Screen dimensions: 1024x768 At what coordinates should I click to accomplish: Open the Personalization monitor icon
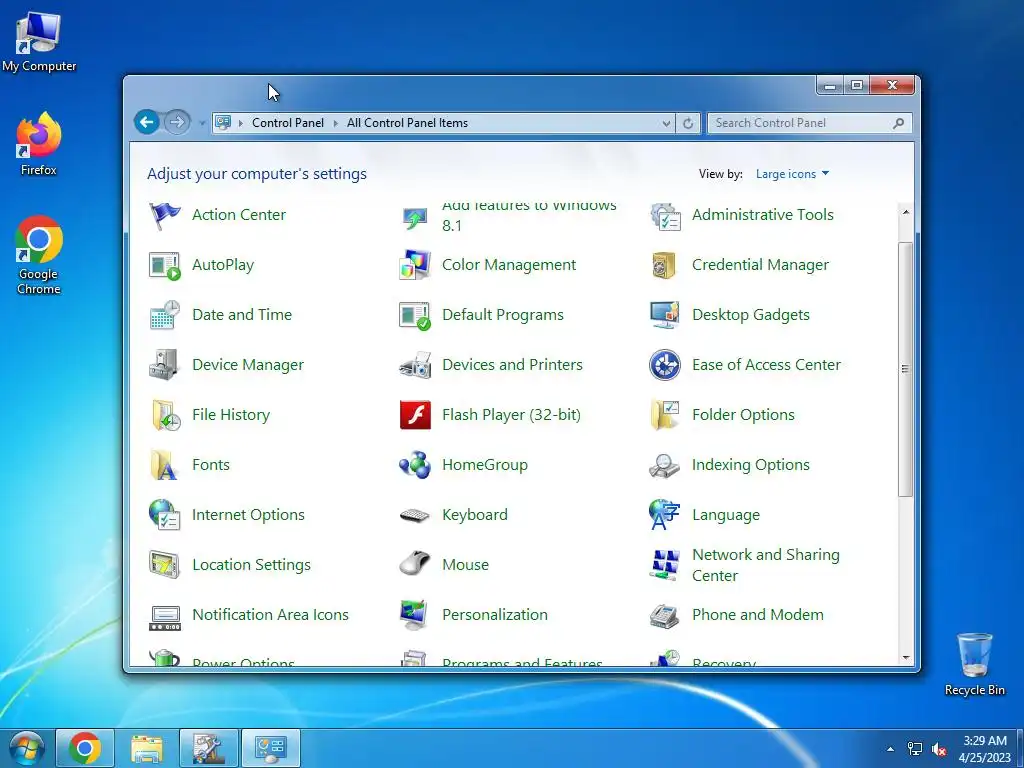click(x=415, y=615)
